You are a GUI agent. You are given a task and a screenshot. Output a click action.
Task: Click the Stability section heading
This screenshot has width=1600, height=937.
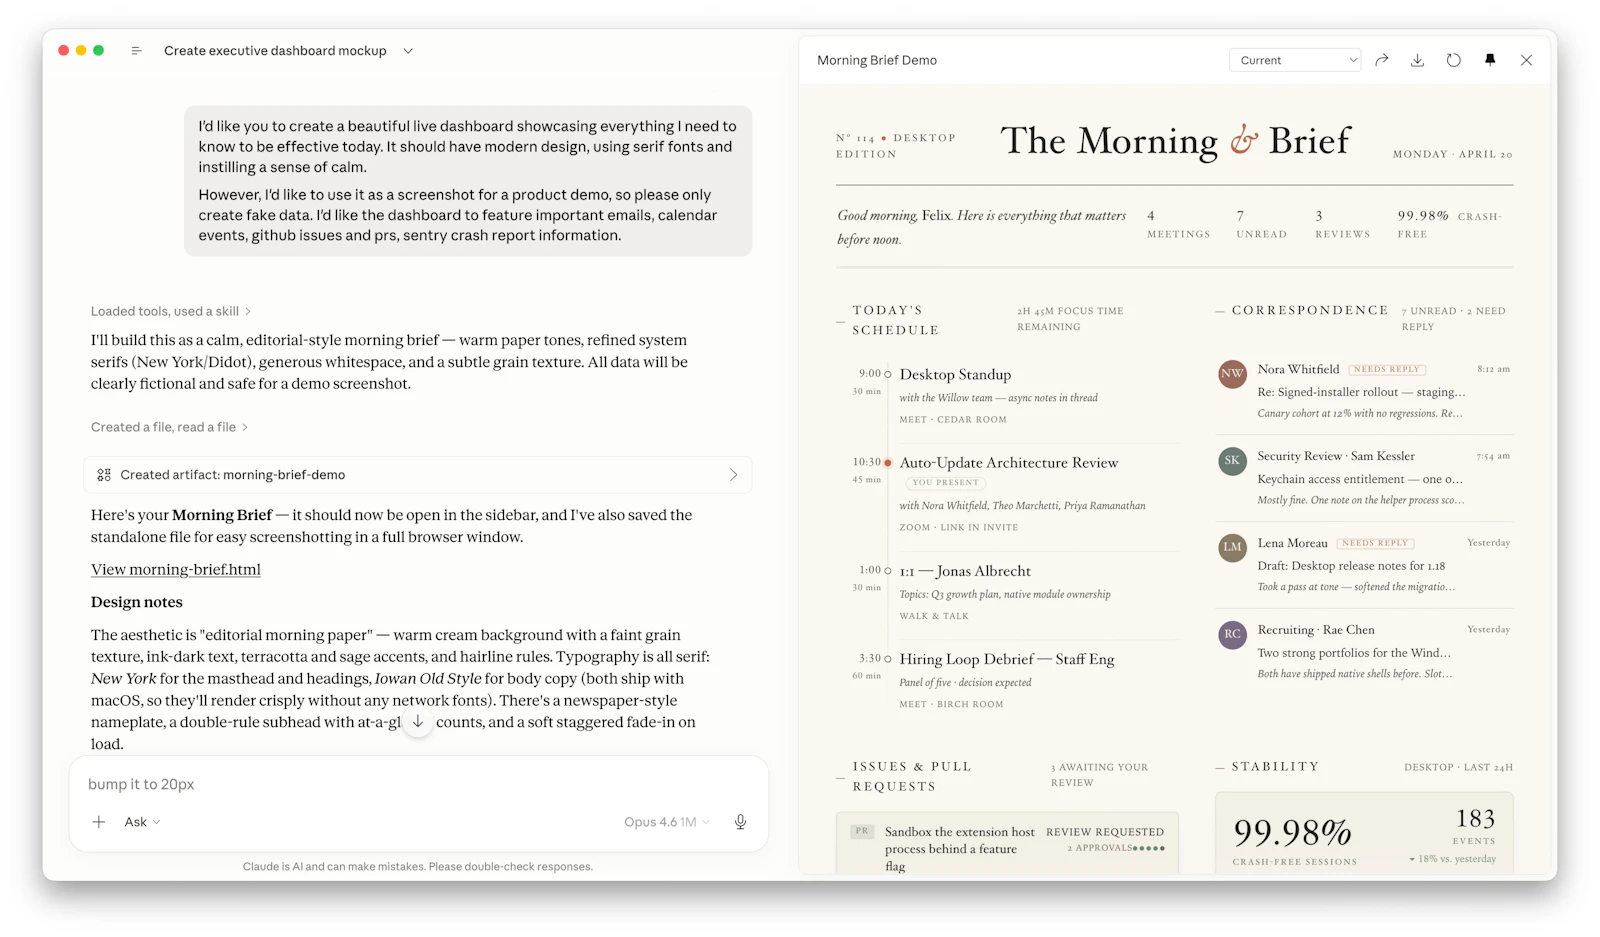[x=1275, y=766]
